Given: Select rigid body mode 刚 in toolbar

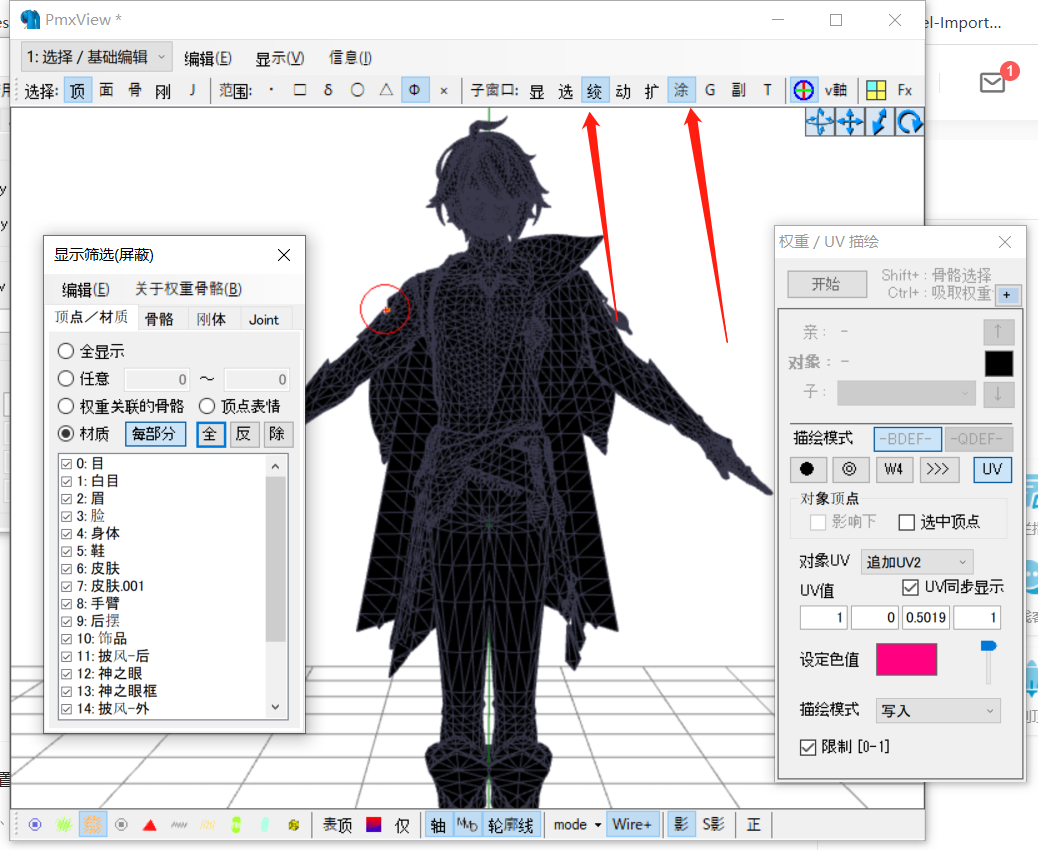Looking at the screenshot, I should point(164,91).
